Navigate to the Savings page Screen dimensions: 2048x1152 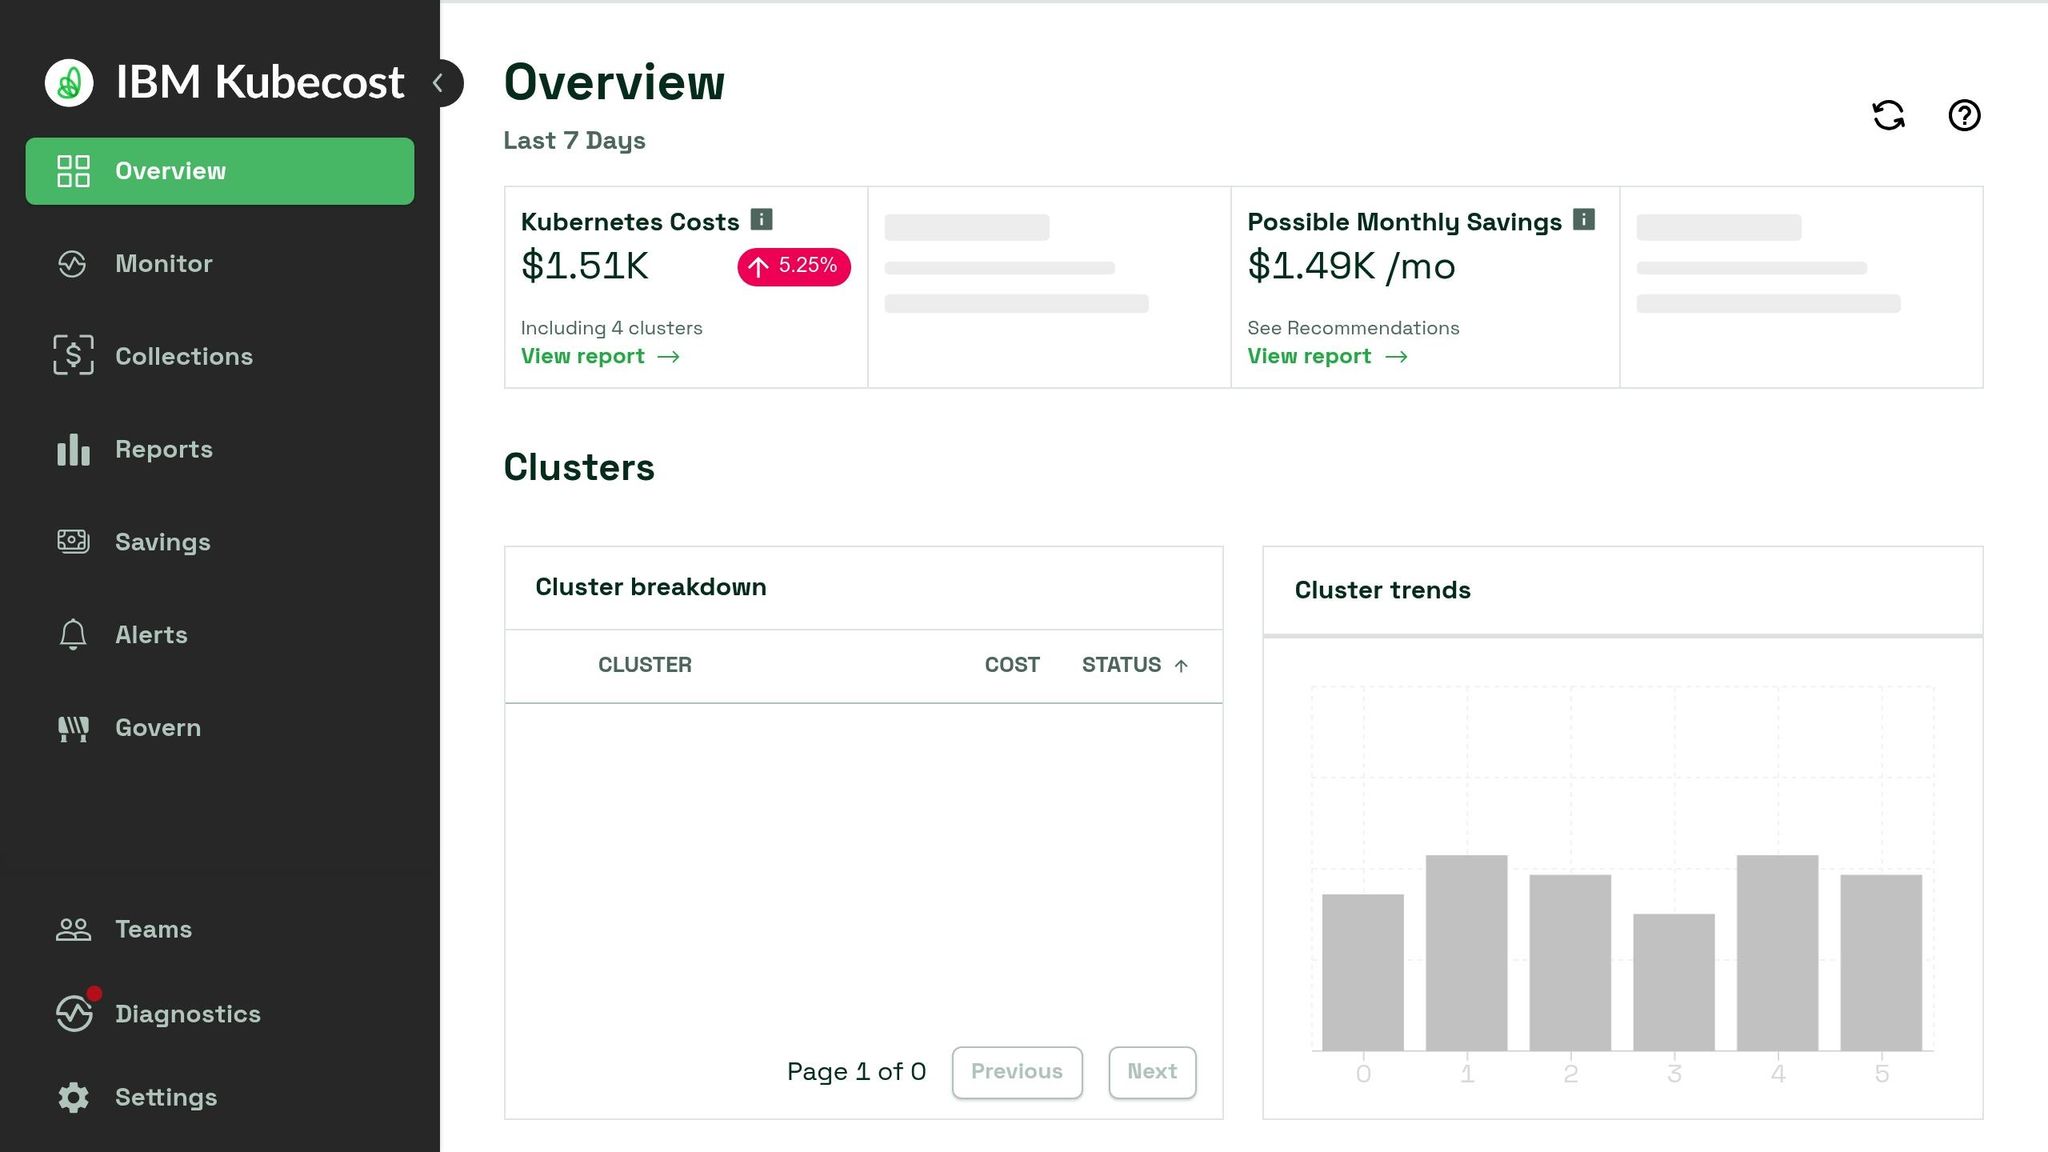[x=162, y=542]
